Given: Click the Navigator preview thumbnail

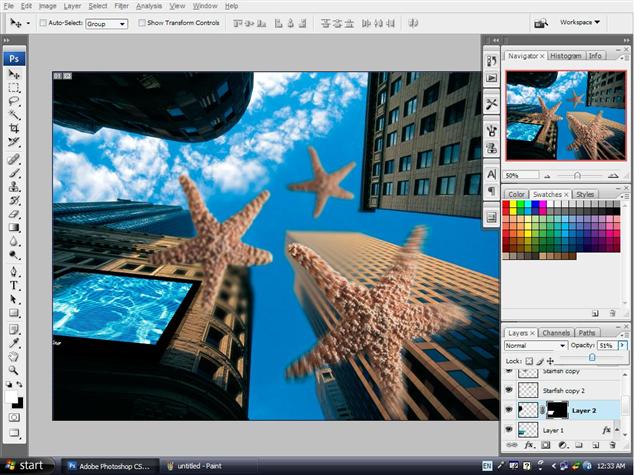Looking at the screenshot, I should tap(566, 115).
